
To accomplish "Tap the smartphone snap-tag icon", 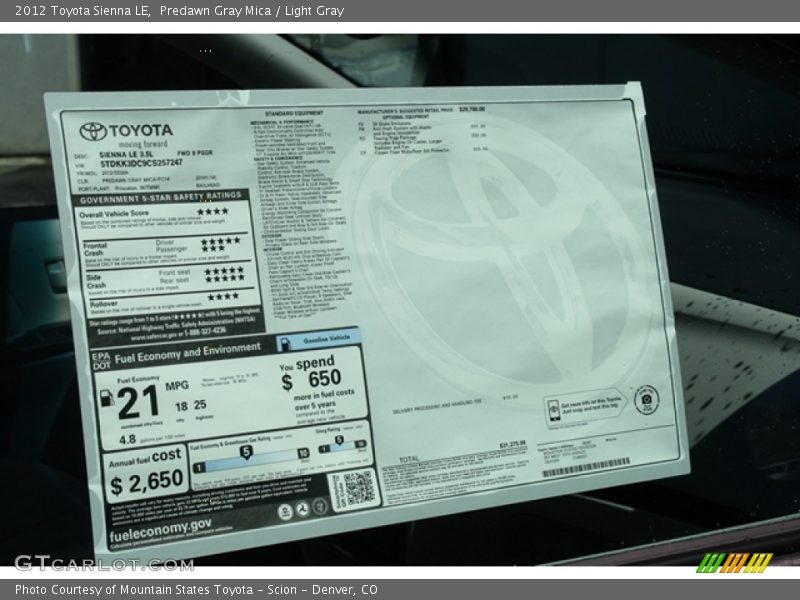I will tap(554, 408).
